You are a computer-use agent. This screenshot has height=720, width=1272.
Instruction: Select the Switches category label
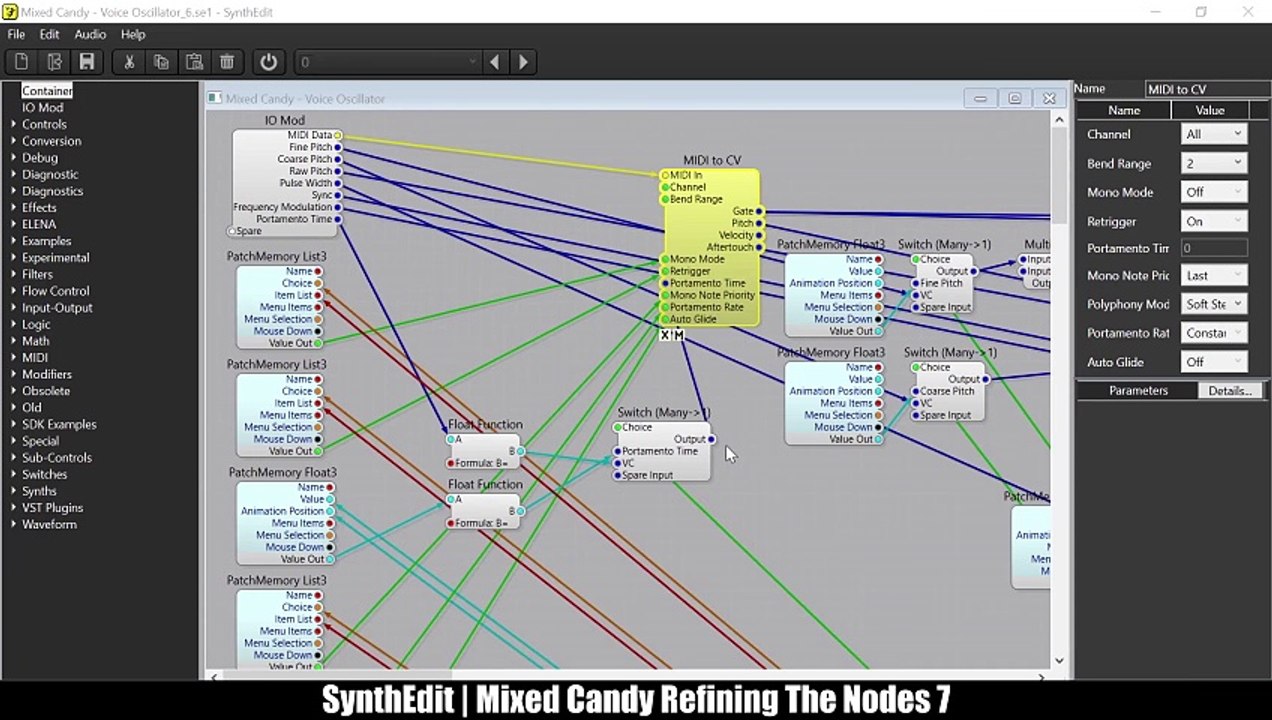[45, 474]
